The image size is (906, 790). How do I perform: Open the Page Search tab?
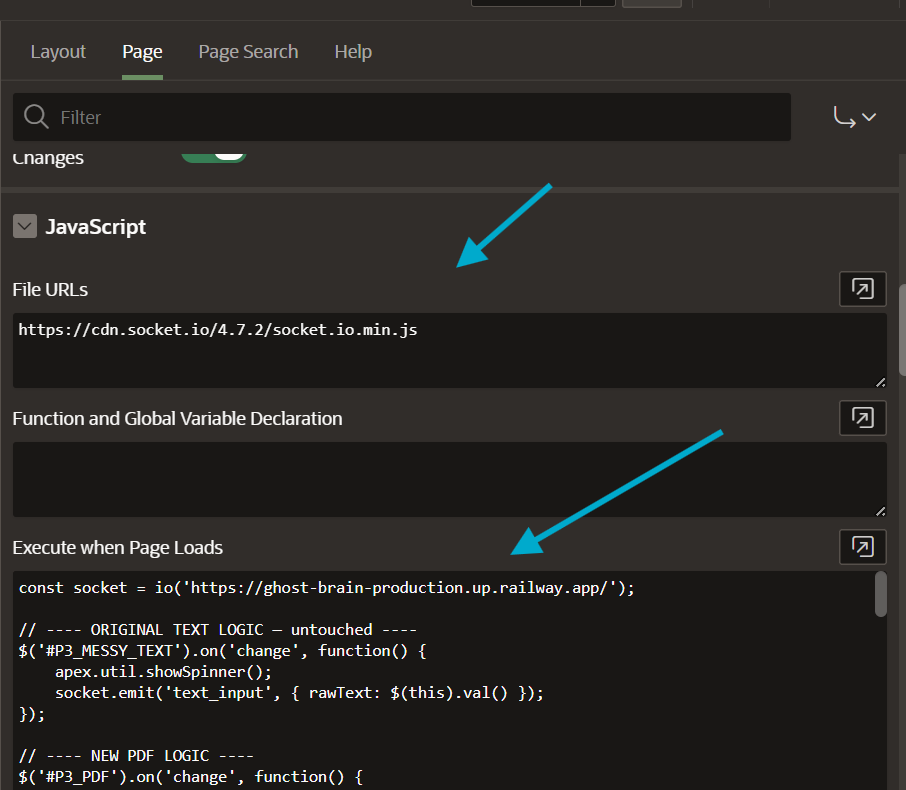(248, 51)
